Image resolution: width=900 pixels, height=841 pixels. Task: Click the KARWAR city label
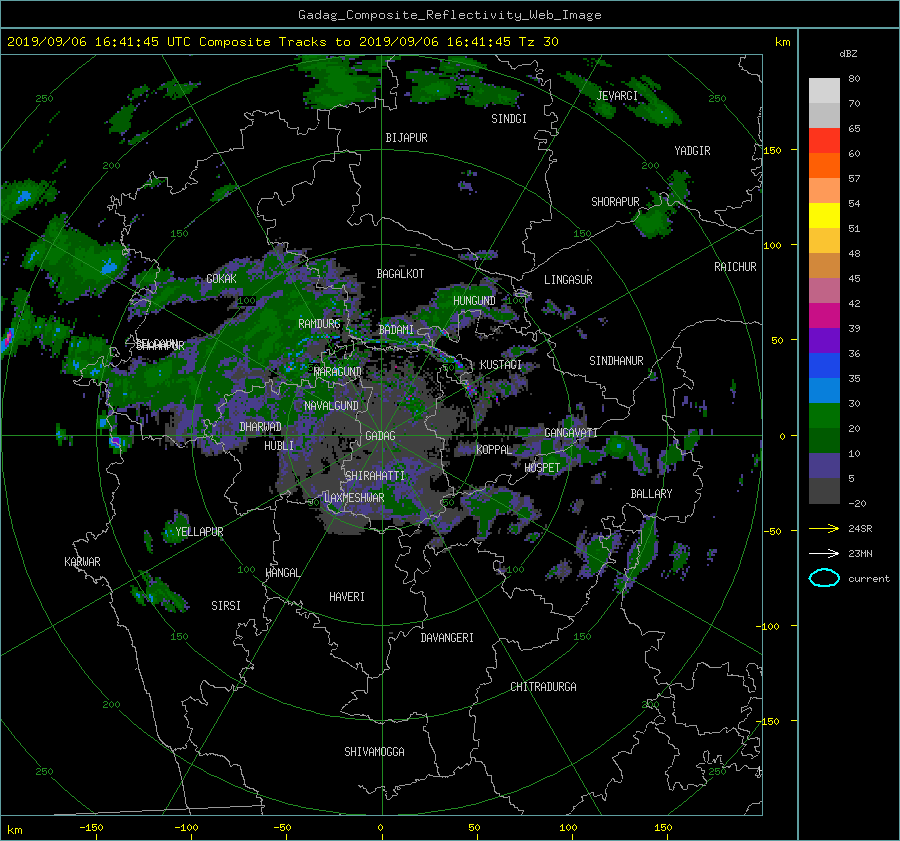(x=82, y=562)
